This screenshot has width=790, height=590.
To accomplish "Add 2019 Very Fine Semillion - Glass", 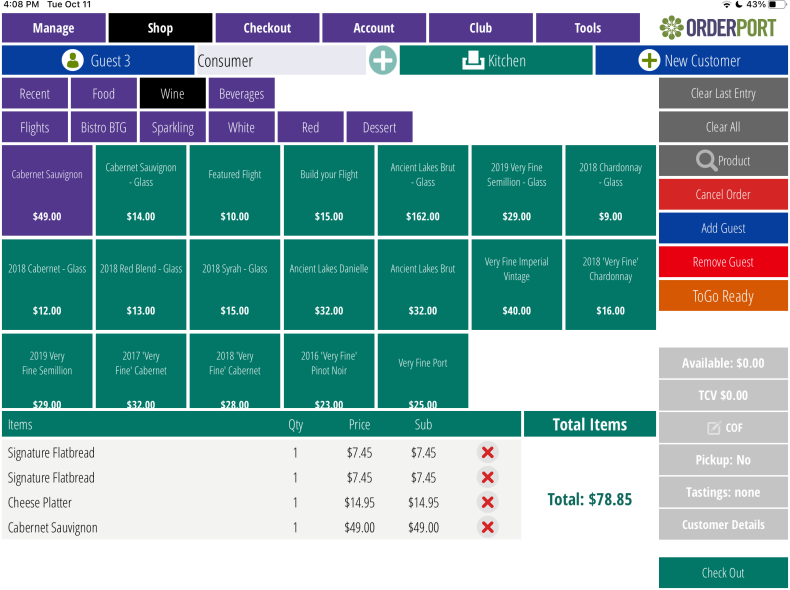I will [516, 190].
